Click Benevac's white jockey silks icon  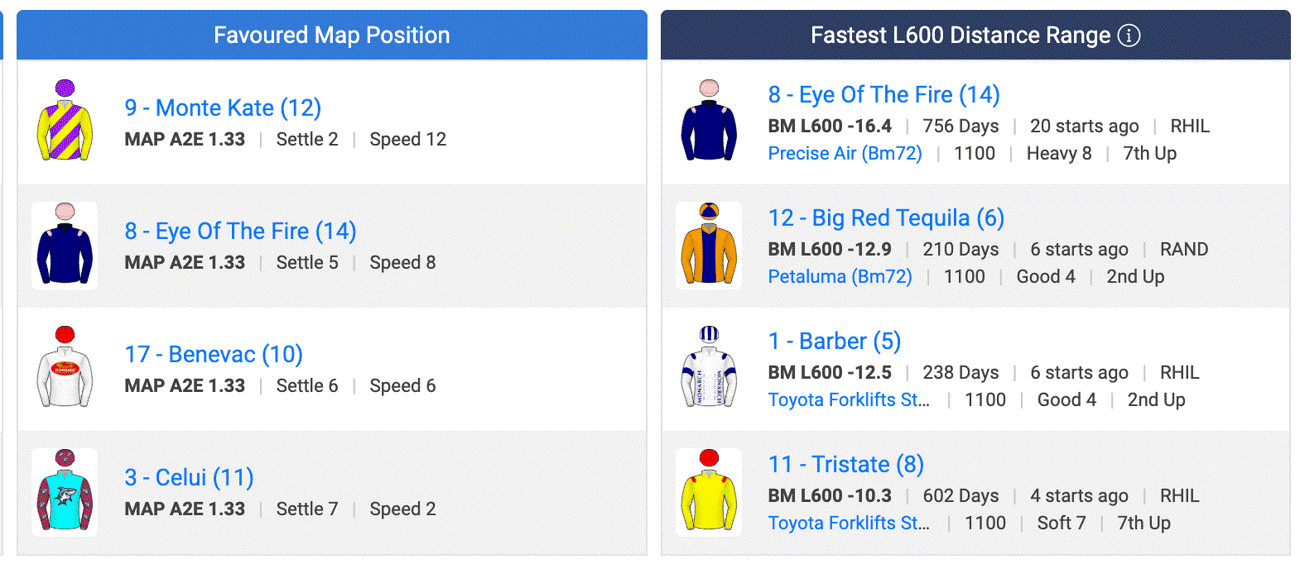65,368
